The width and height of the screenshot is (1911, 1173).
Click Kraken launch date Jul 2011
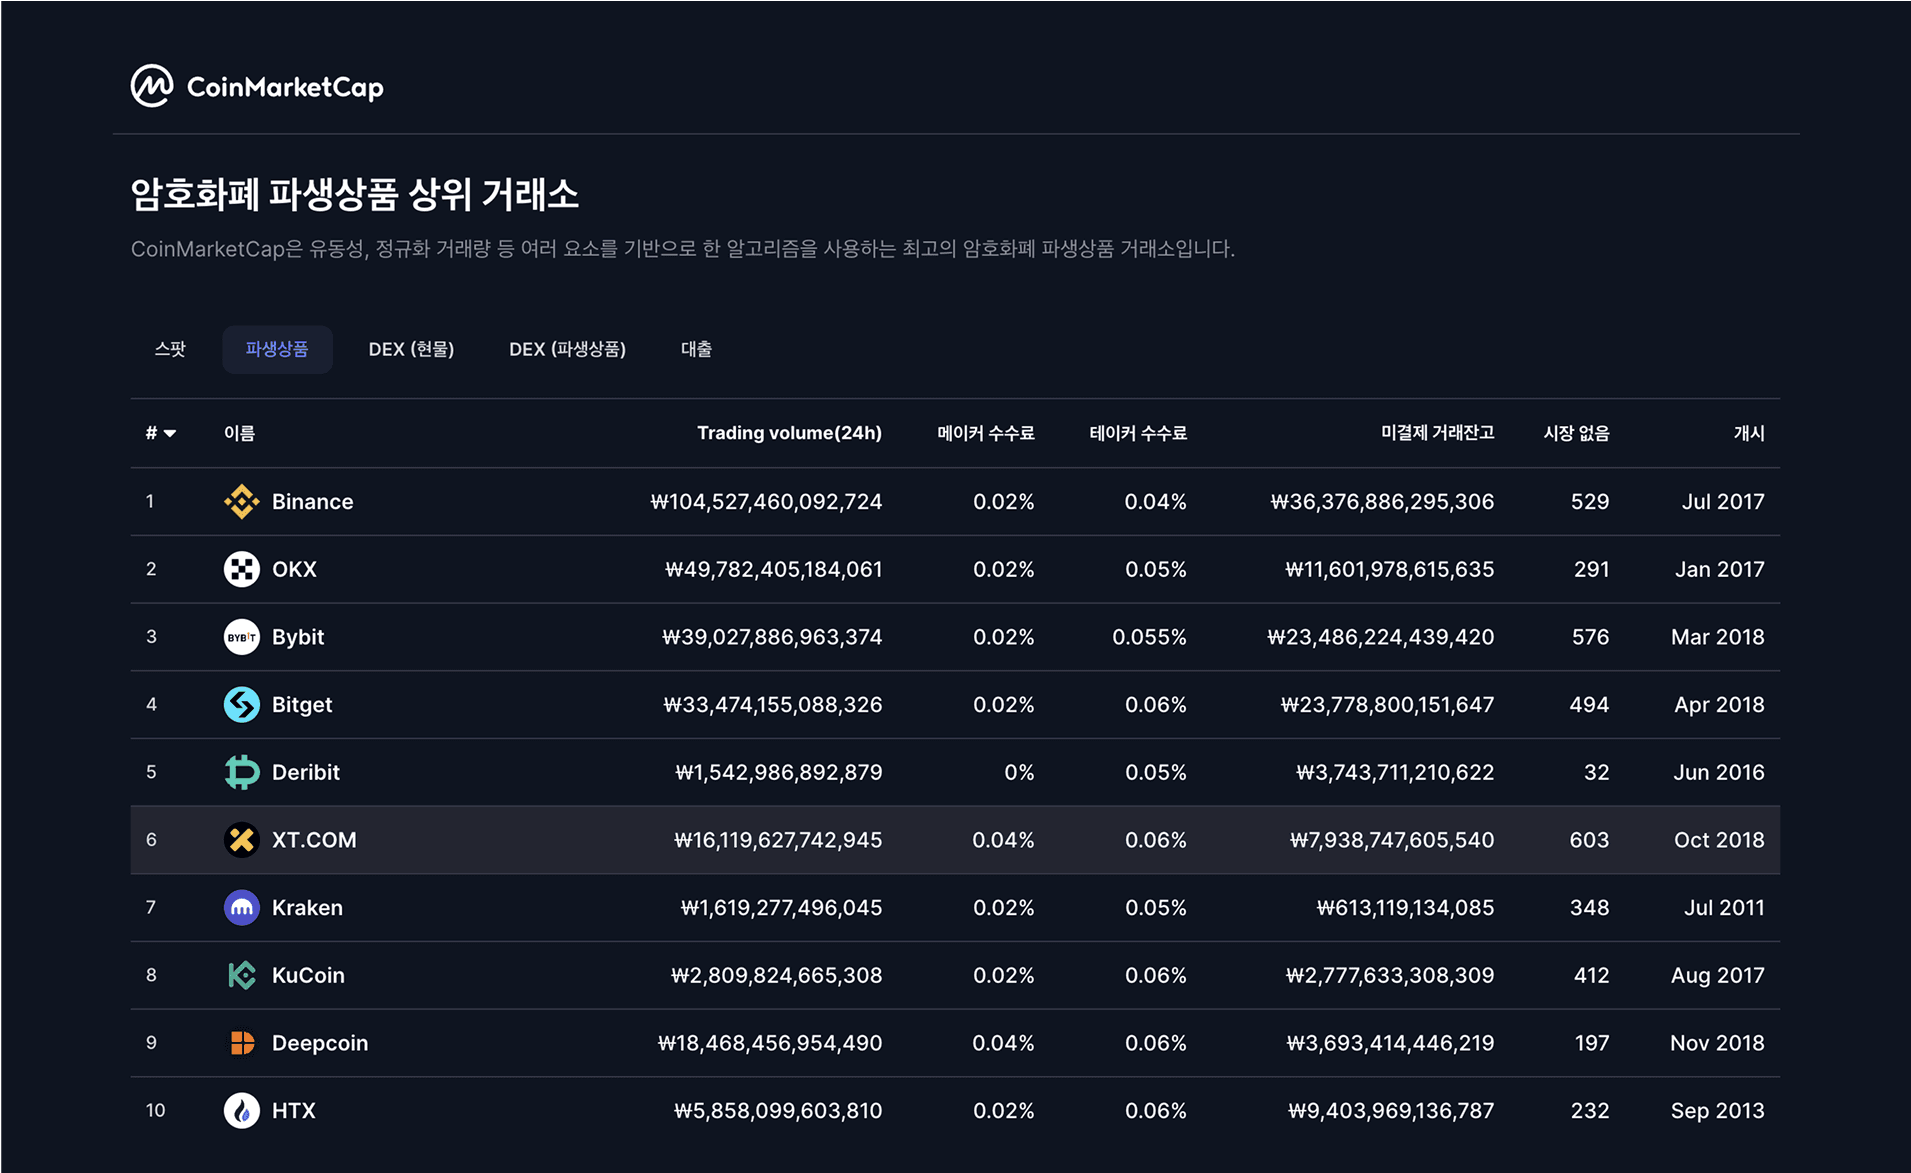[x=1724, y=907]
